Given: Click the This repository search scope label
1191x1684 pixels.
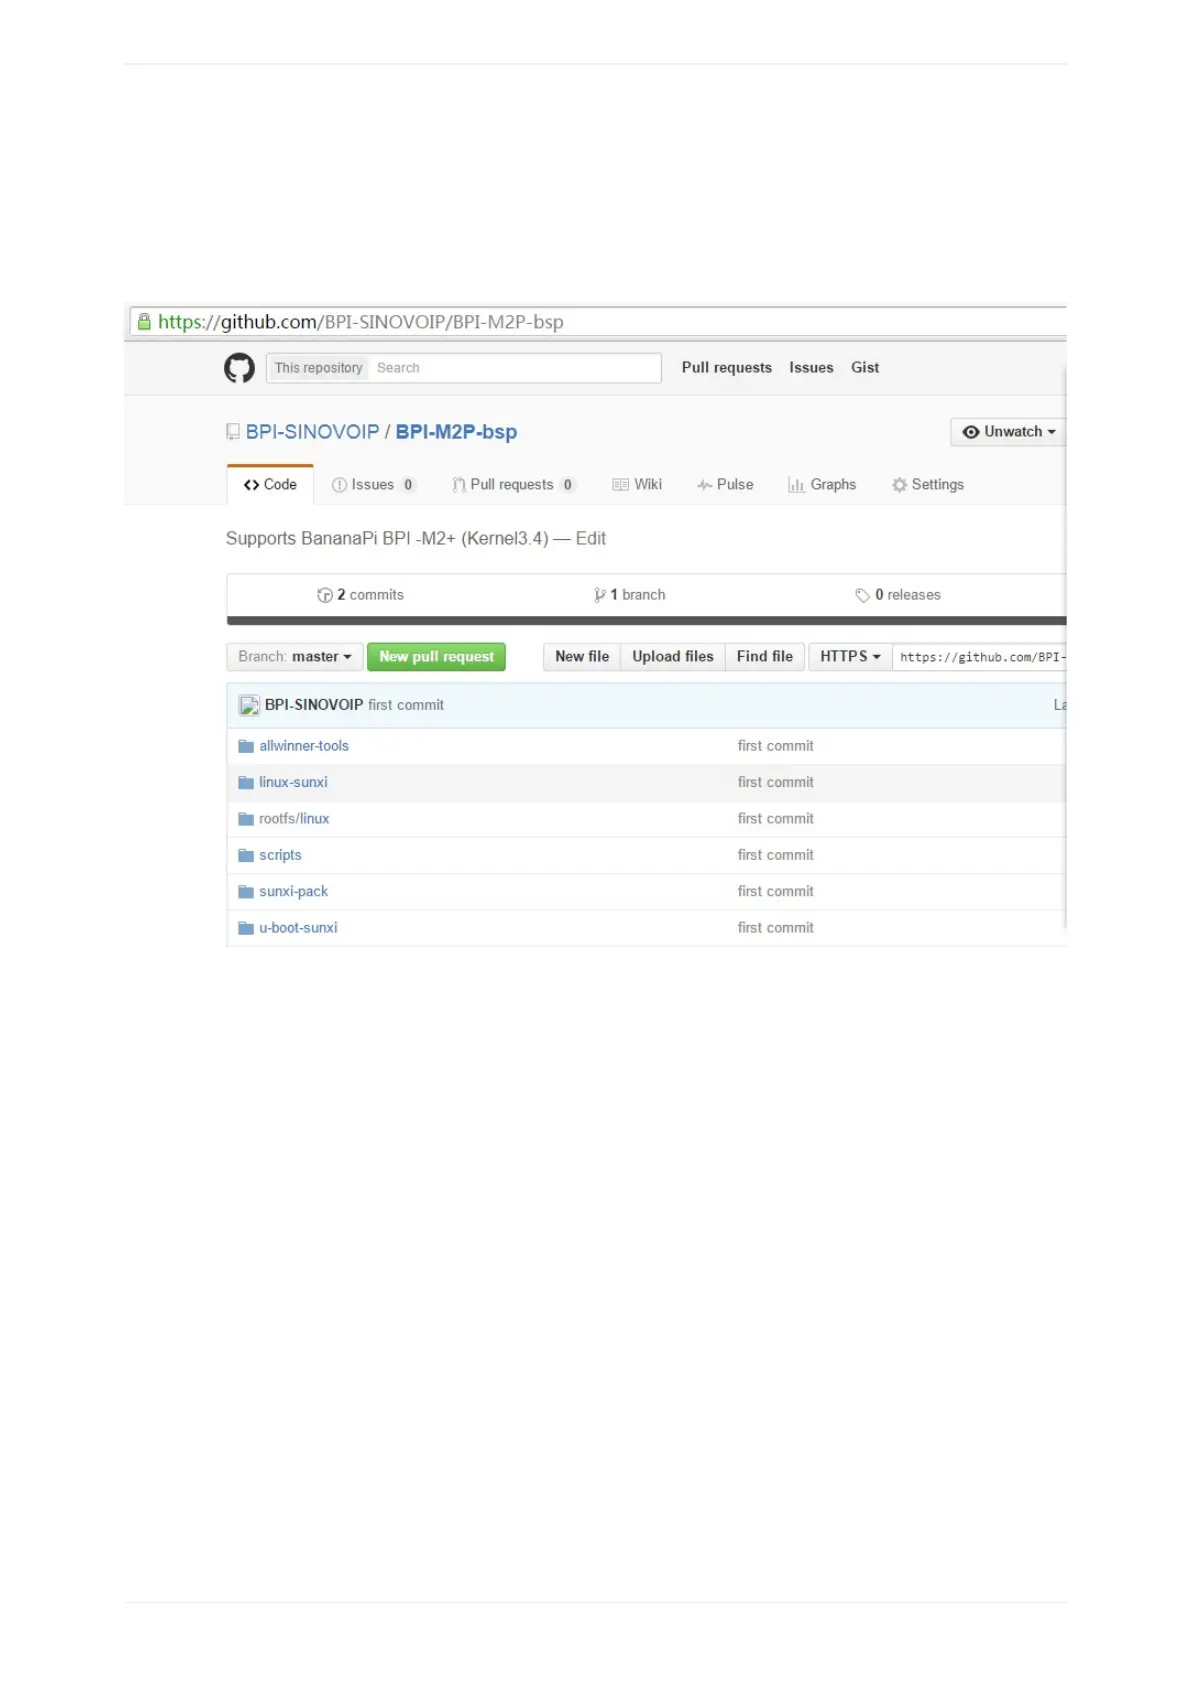Looking at the screenshot, I should click(318, 368).
